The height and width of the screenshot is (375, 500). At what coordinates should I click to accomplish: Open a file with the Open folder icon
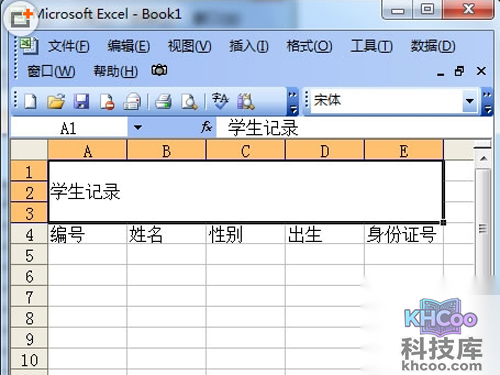coord(56,101)
